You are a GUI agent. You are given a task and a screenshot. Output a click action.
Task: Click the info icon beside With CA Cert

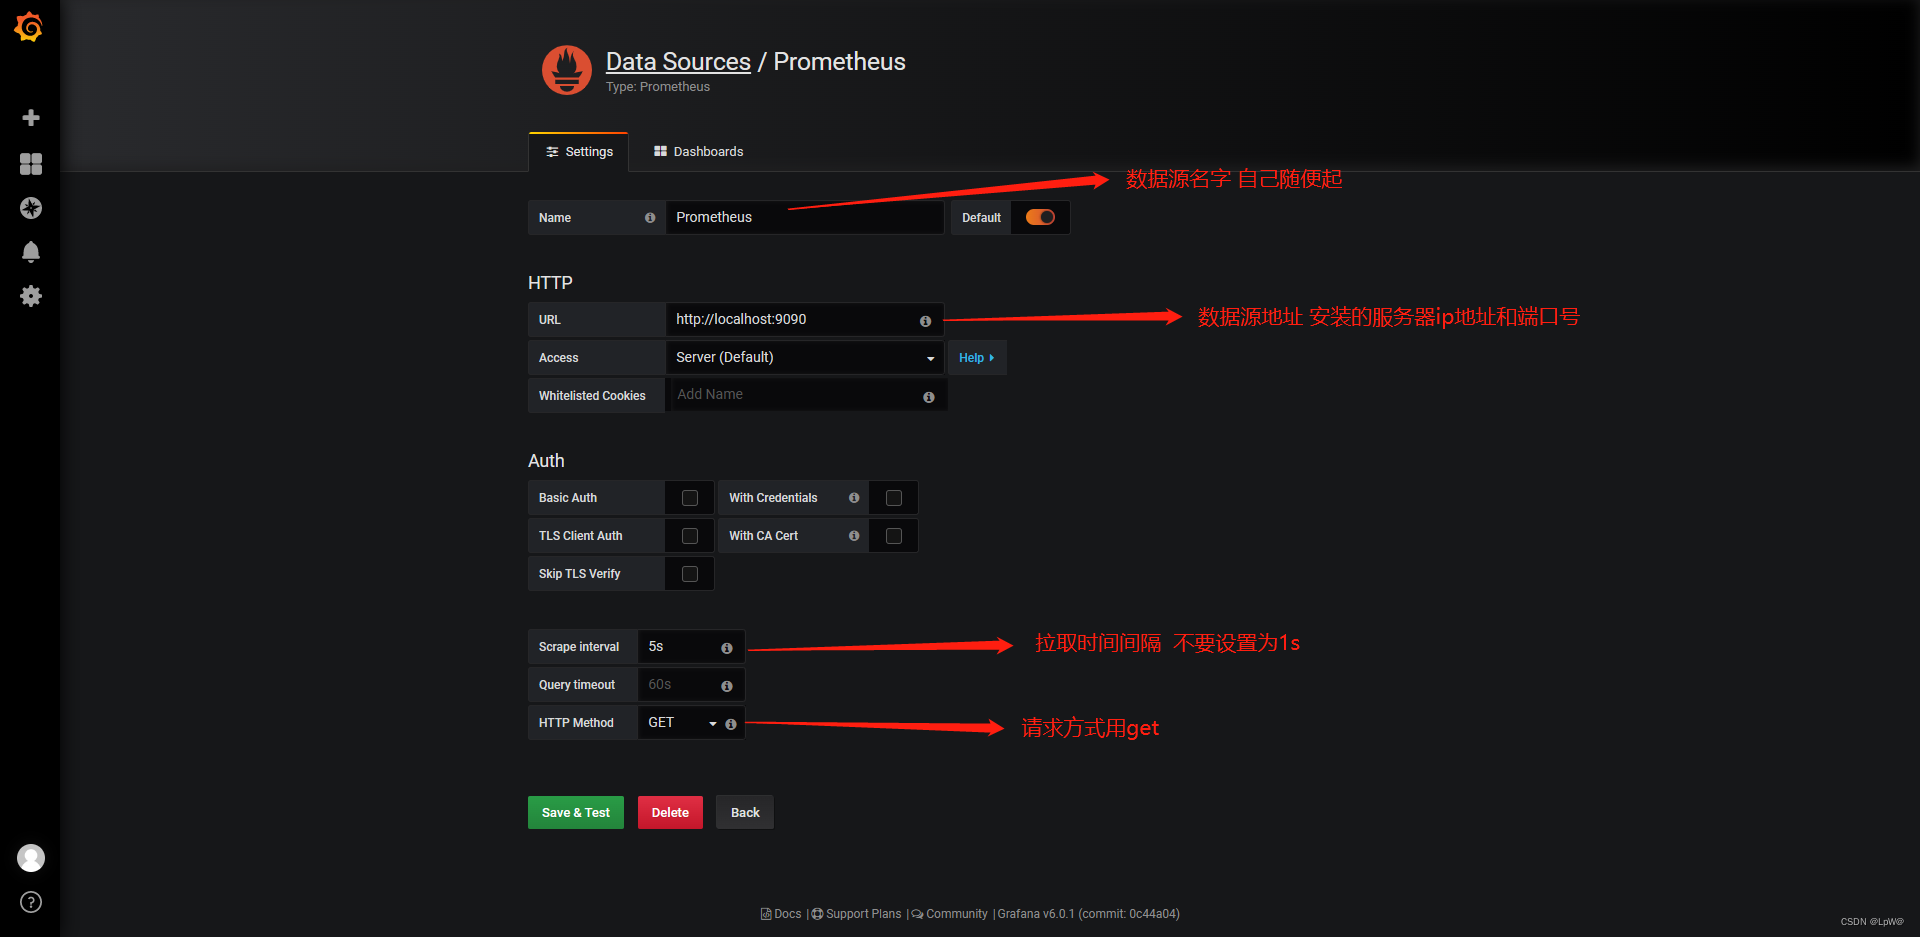click(x=854, y=536)
